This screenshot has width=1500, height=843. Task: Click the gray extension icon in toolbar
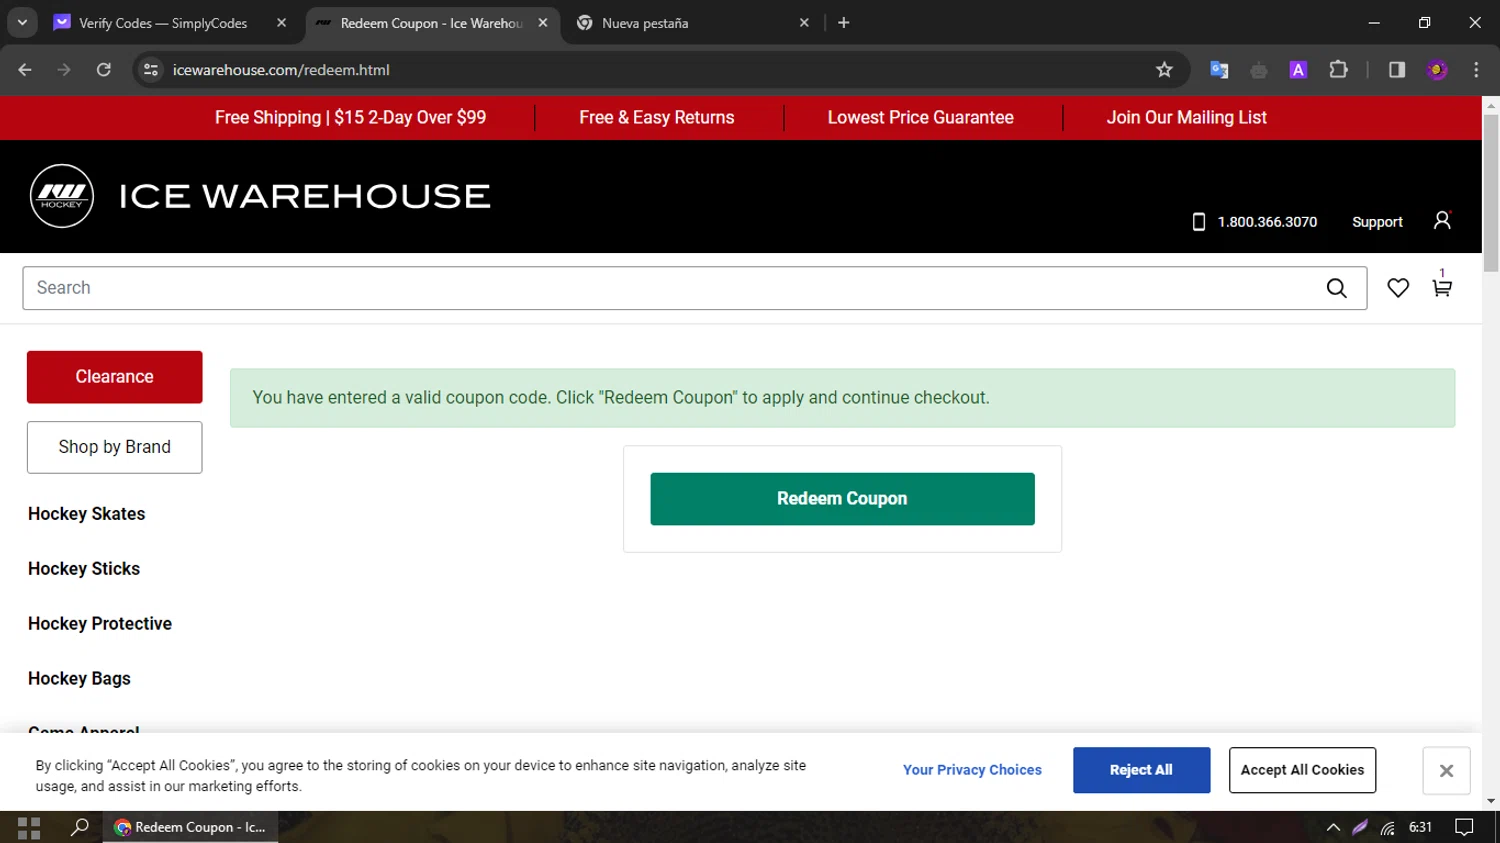pos(1259,70)
